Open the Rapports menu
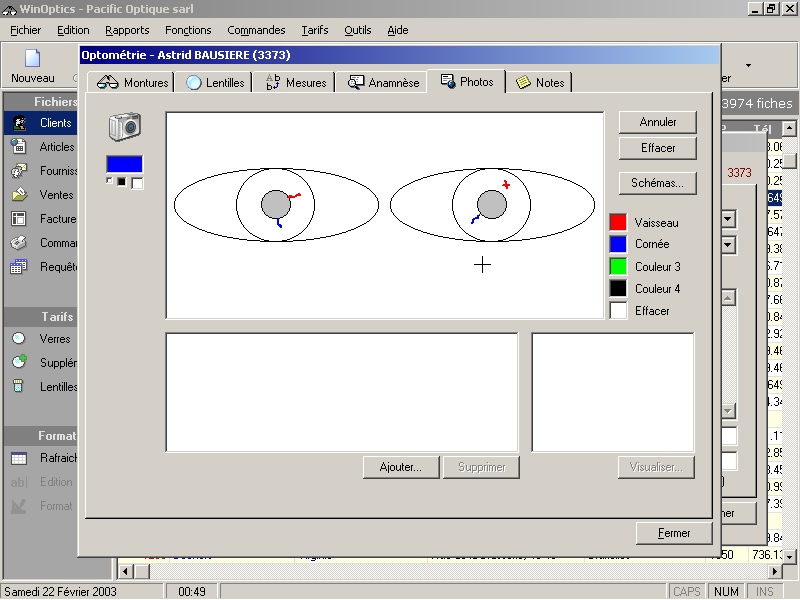The height and width of the screenshot is (600, 800). click(x=127, y=30)
